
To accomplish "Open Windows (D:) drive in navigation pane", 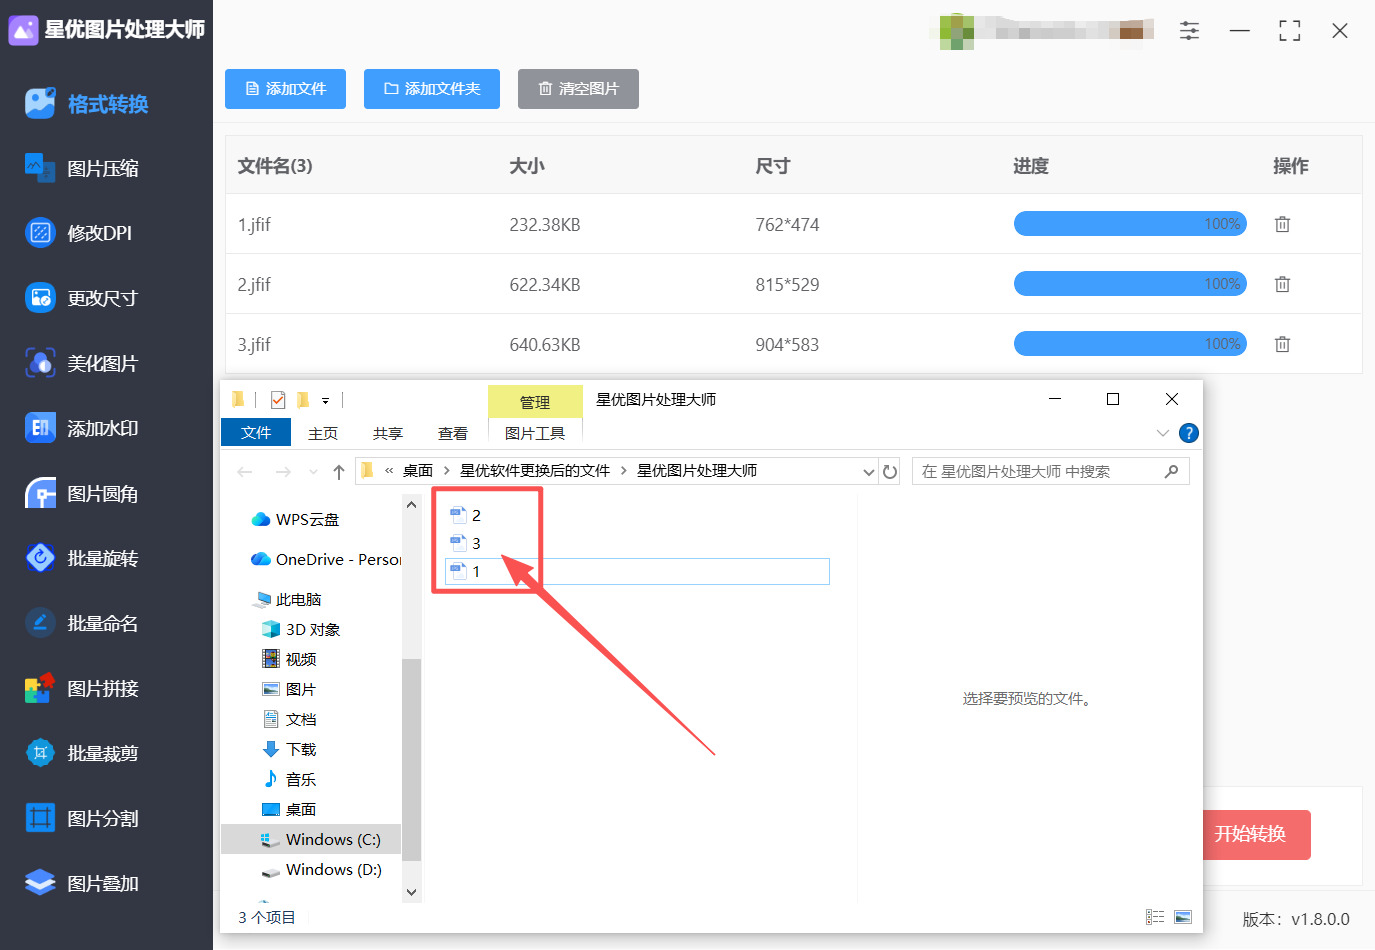I will (x=321, y=870).
